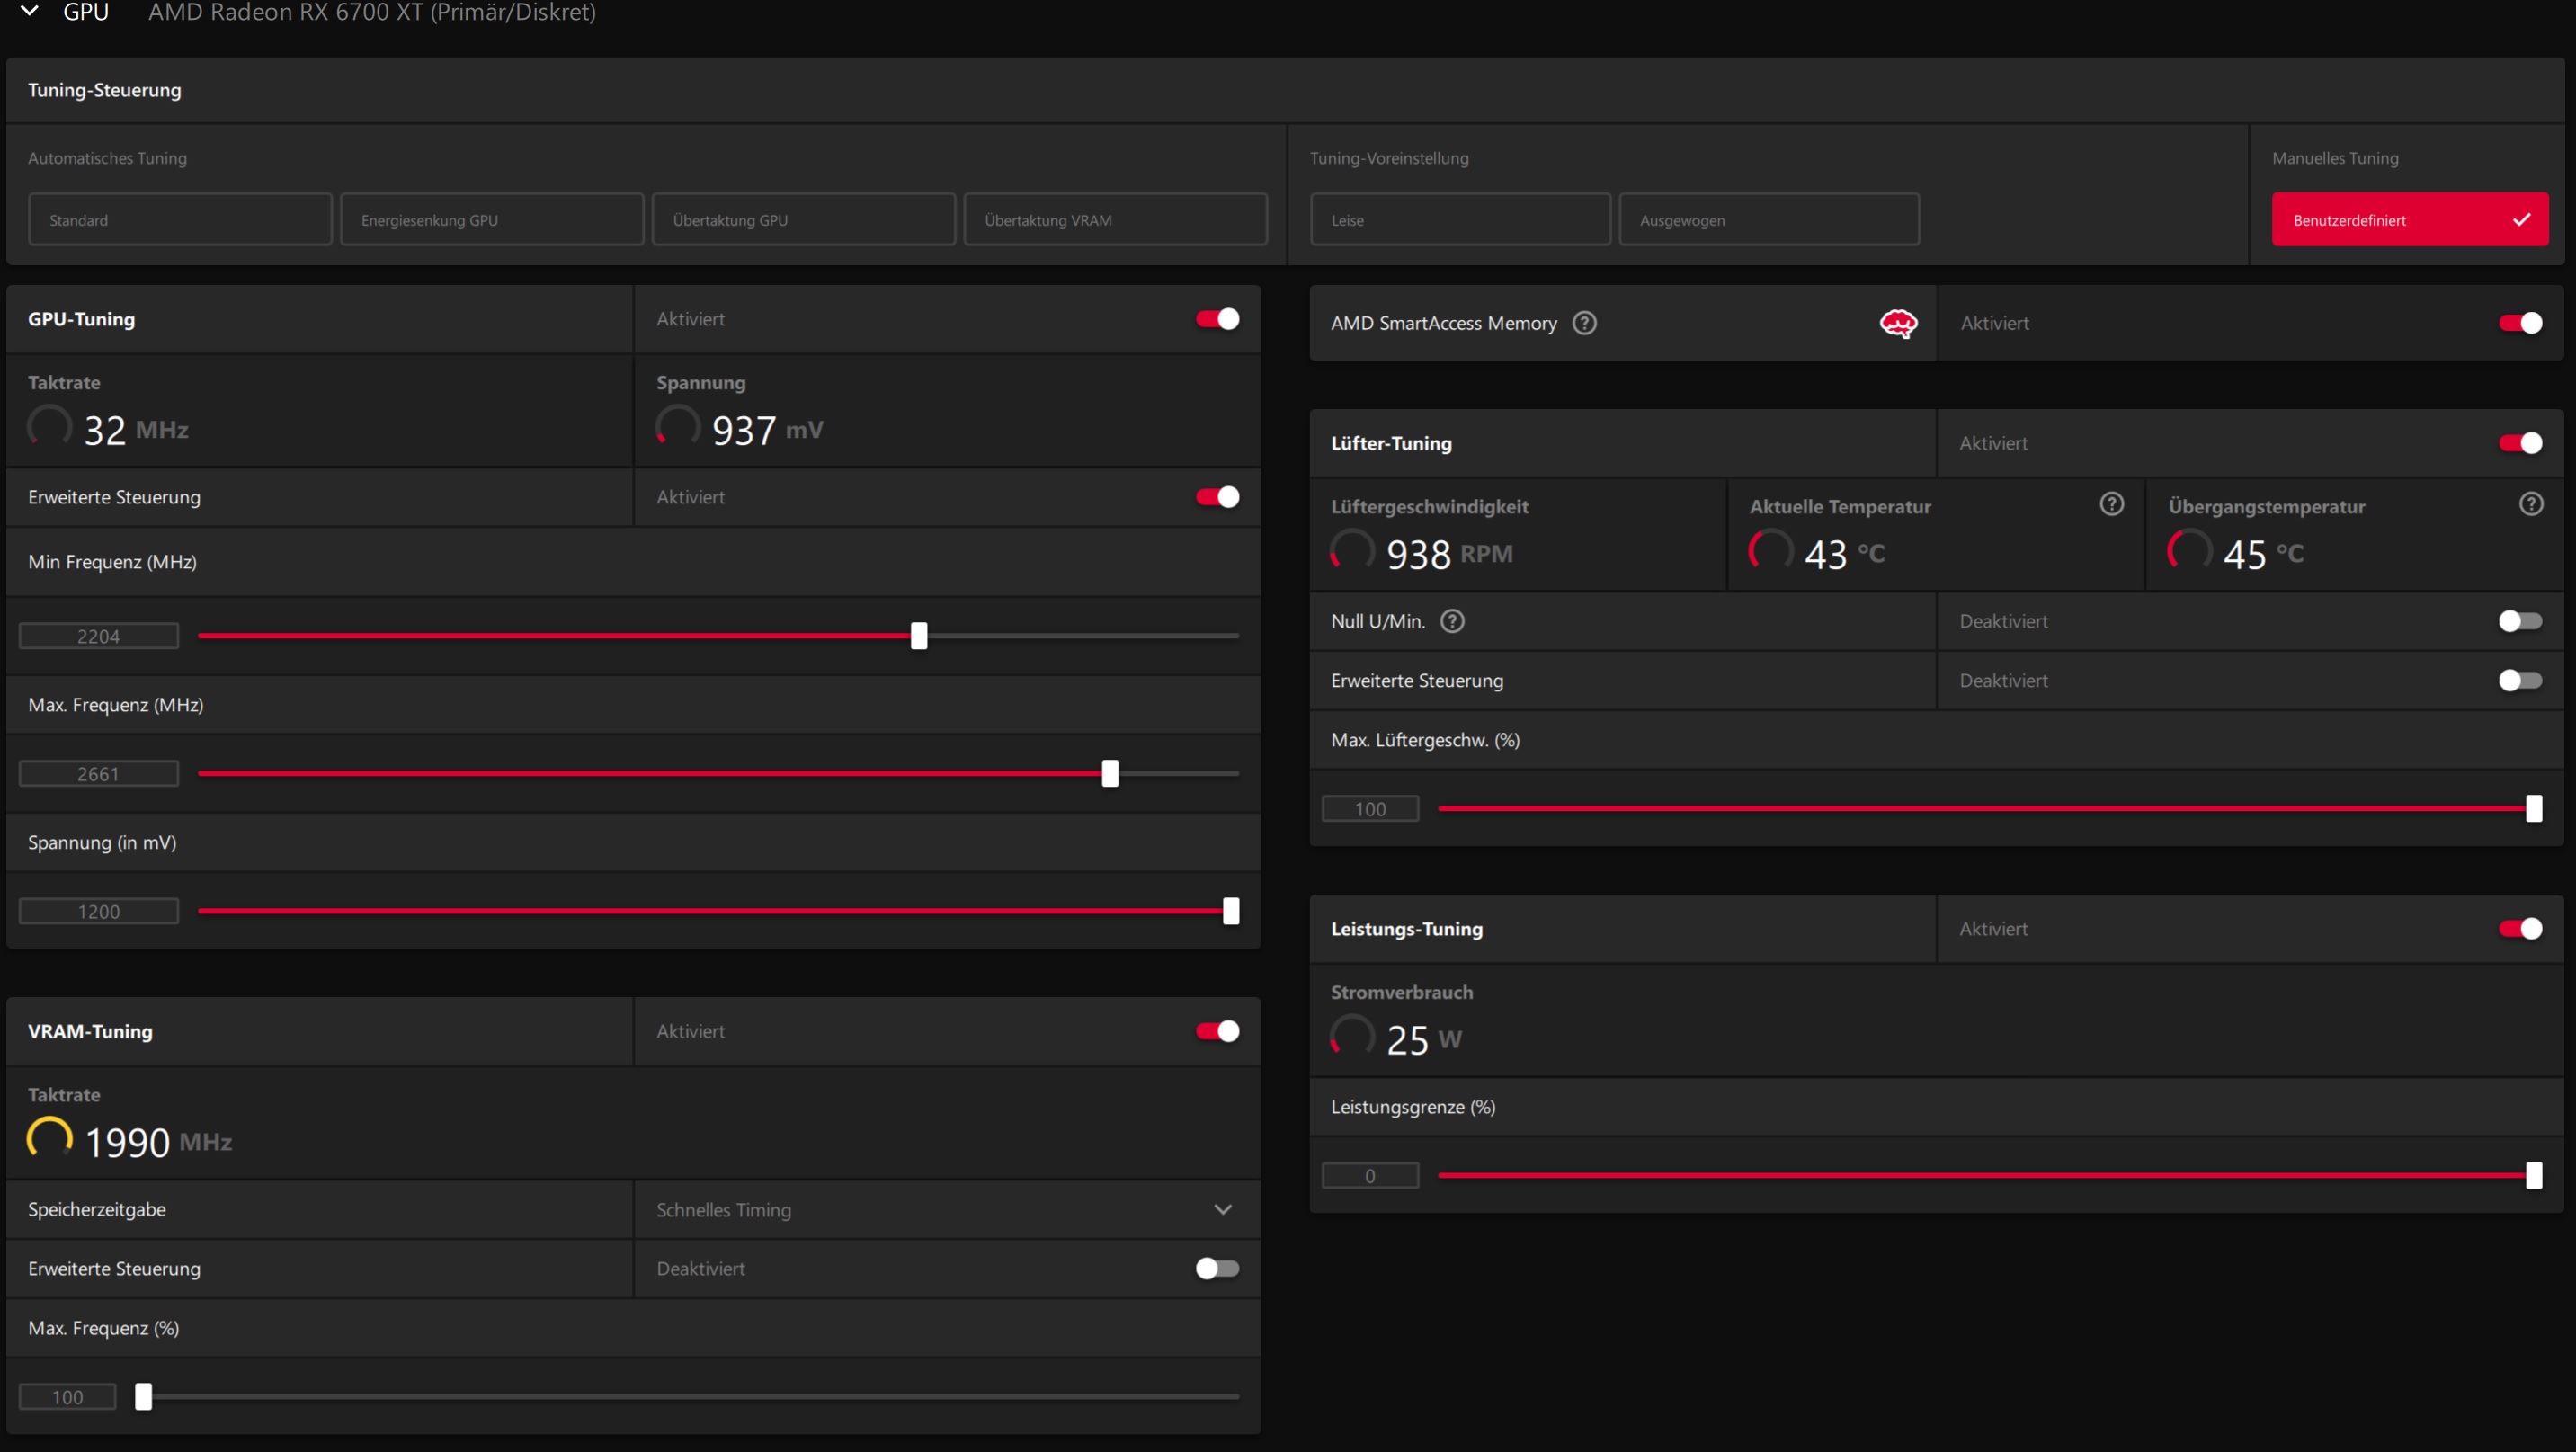Screen dimensions: 2576x1452
Task: Click the Lüftergeschwindigkeit gauge icon
Action: coord(1352,550)
